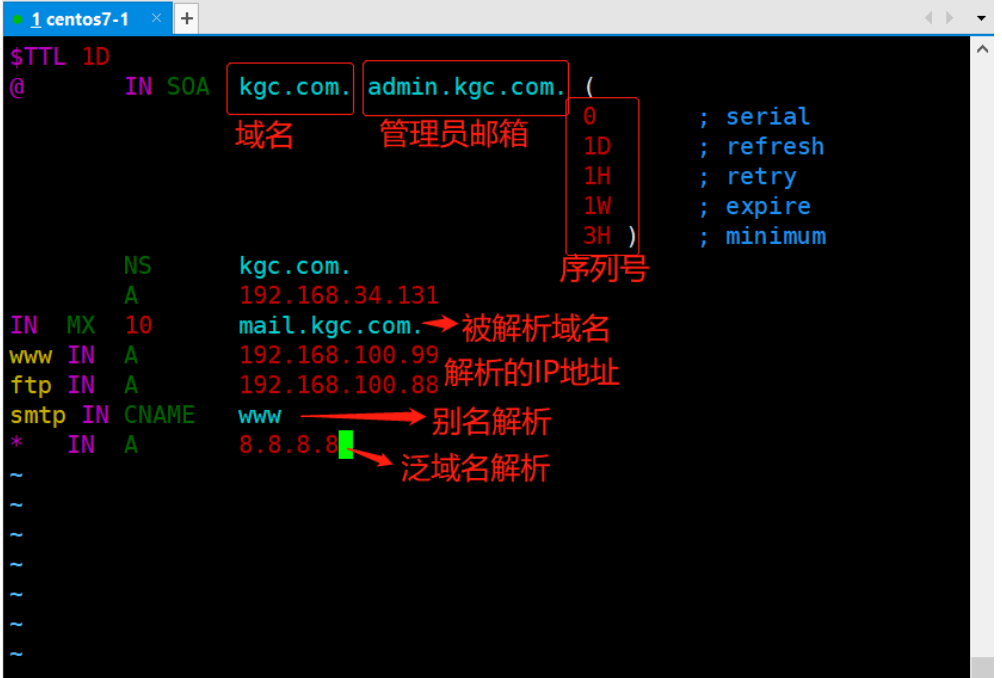1002x678 pixels.
Task: Click the kgc.com. SOA domain name
Action: (295, 87)
